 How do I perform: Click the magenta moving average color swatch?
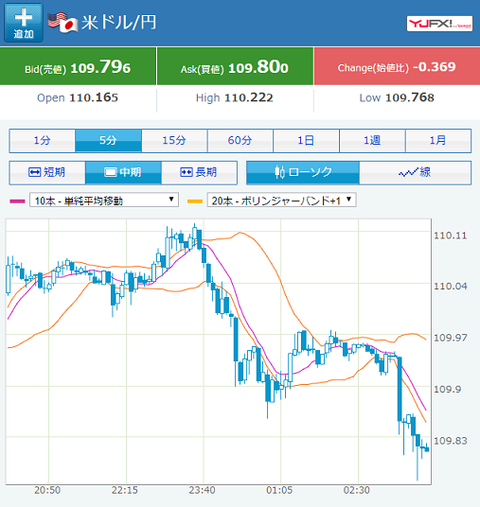click(17, 201)
